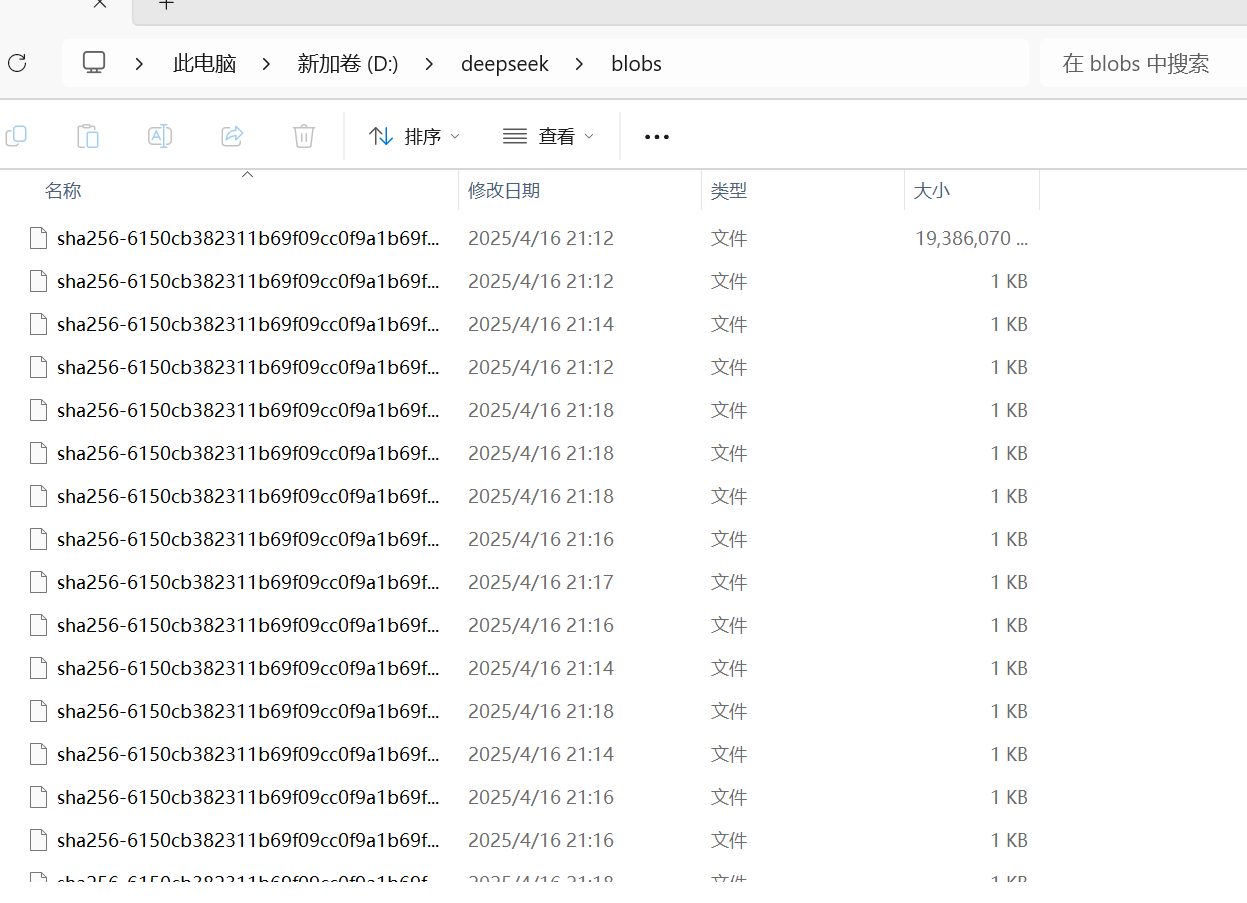
Task: Go to 此电脑 in the breadcrumb
Action: [204, 64]
